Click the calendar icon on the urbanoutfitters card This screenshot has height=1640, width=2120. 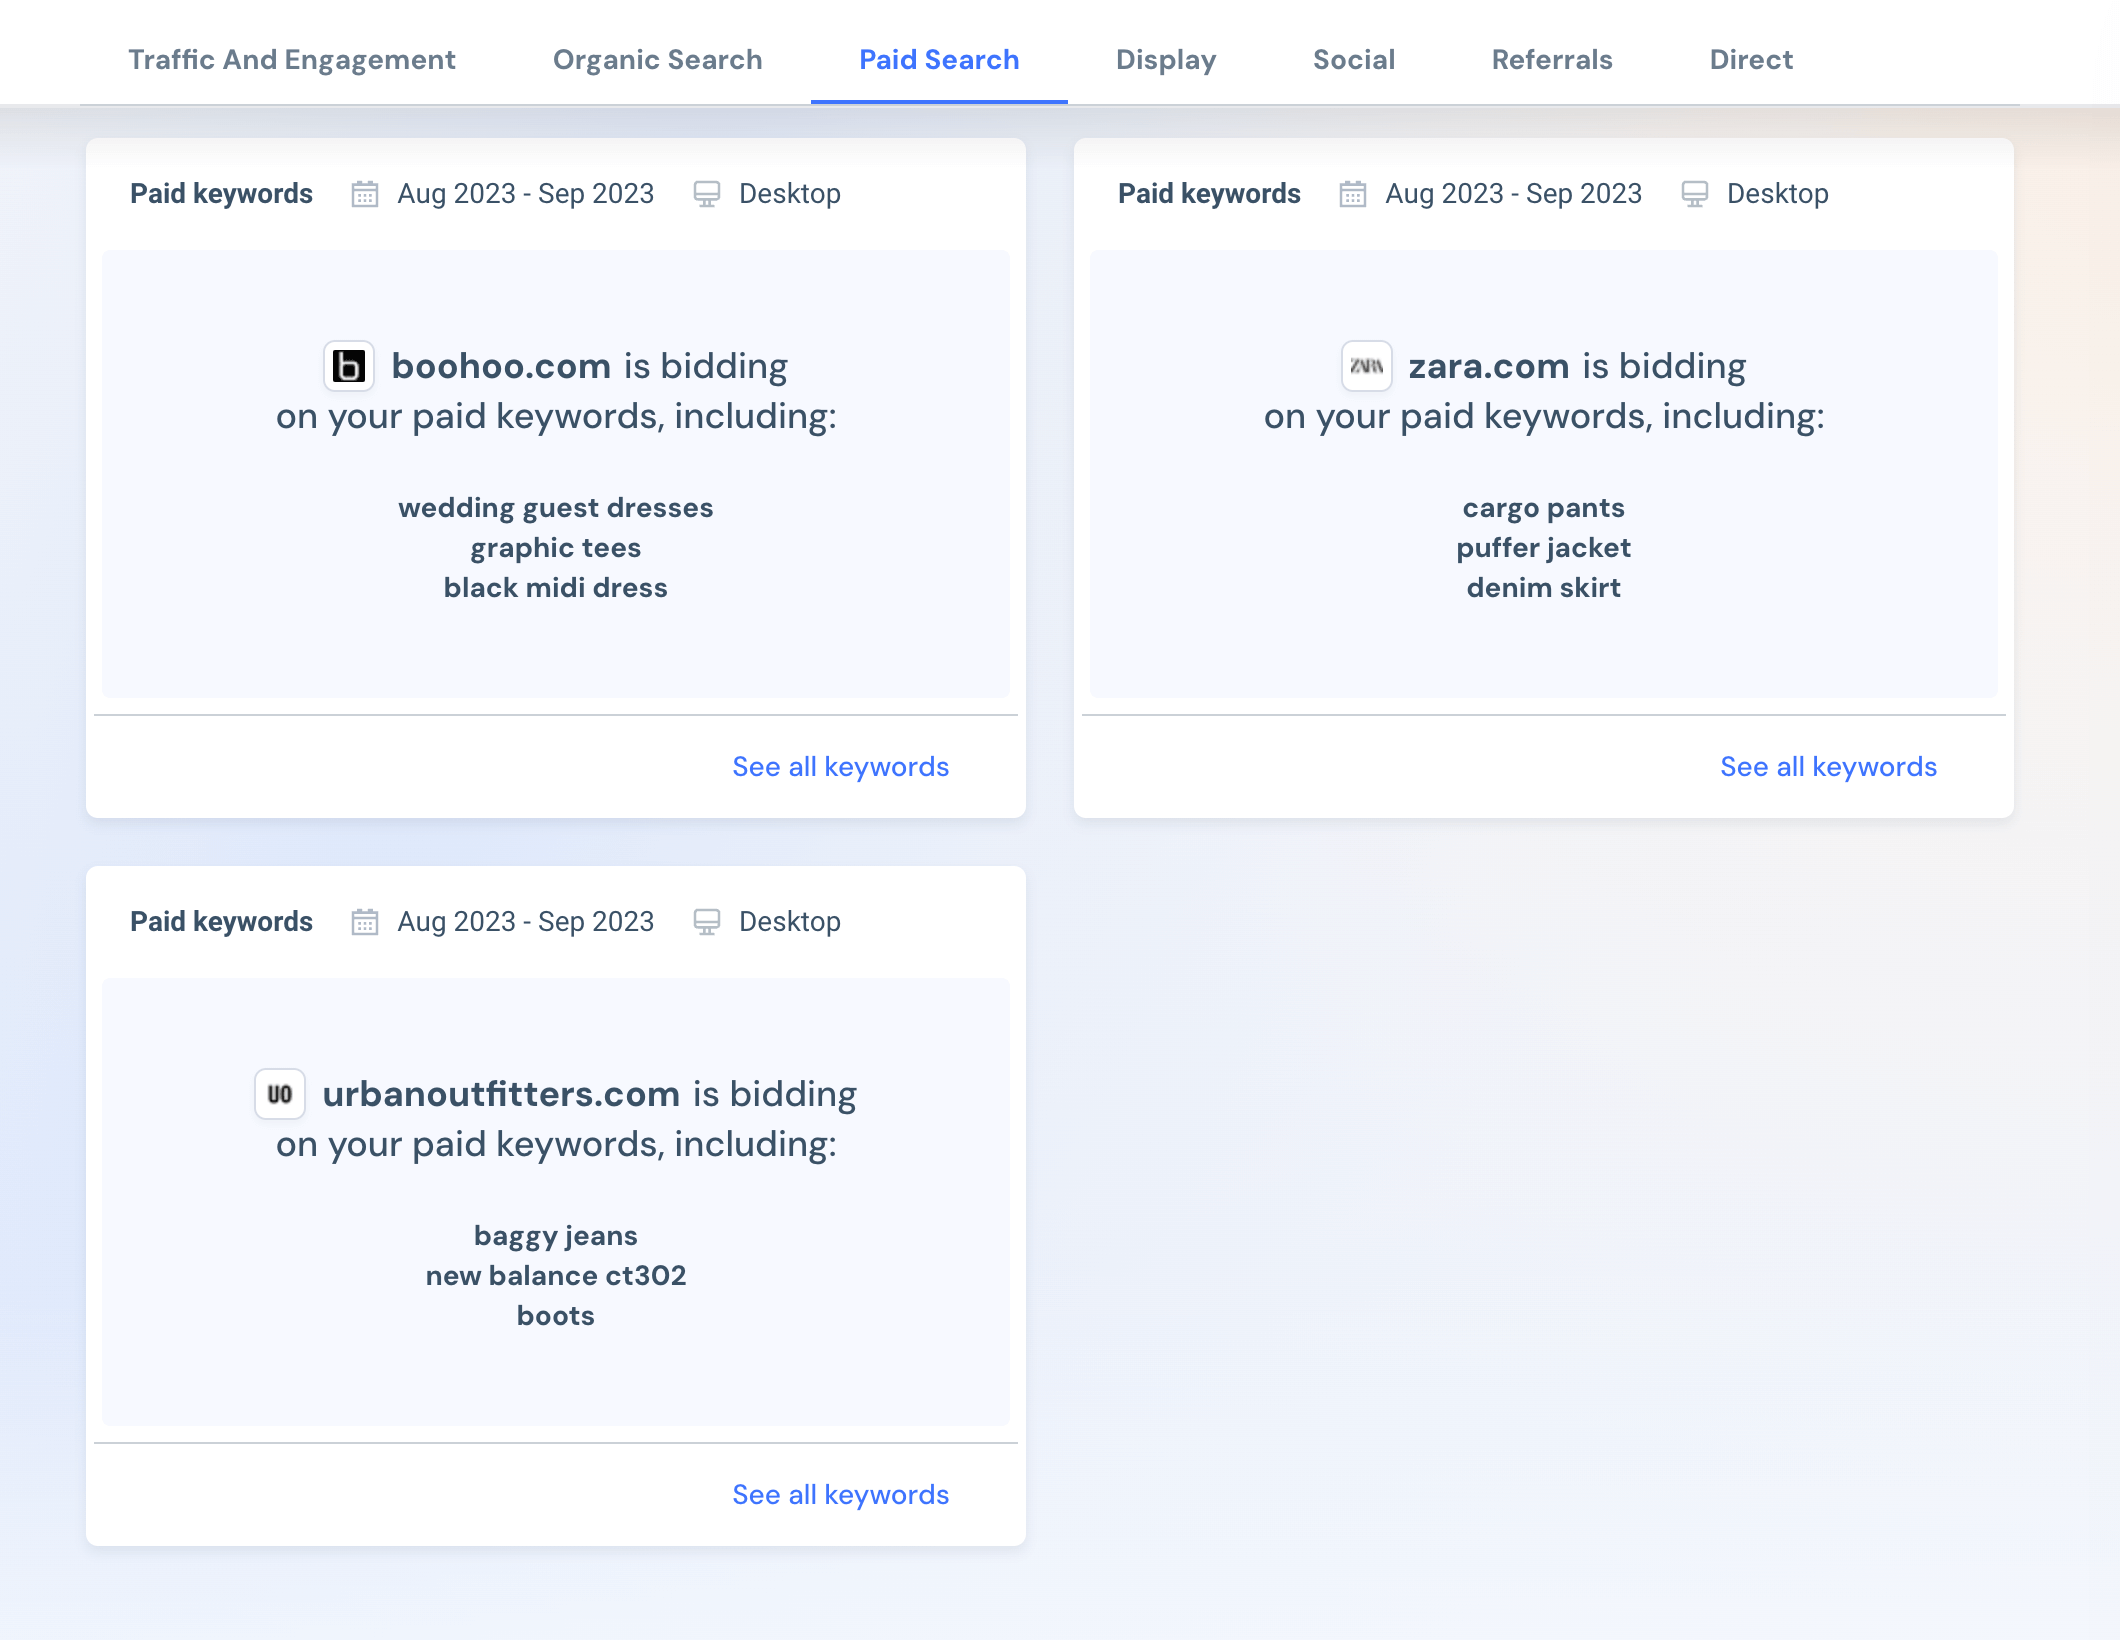click(365, 921)
